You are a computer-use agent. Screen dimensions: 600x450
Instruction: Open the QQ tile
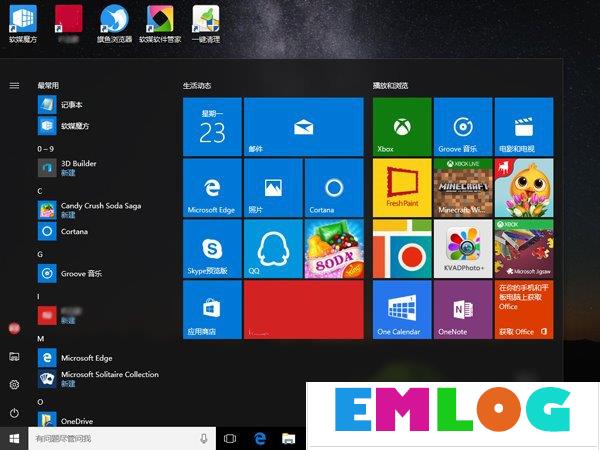[x=273, y=249]
